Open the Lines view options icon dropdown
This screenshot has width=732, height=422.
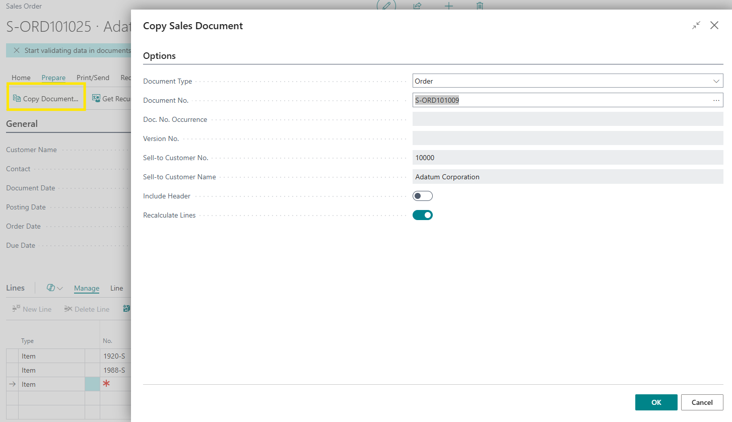(54, 288)
